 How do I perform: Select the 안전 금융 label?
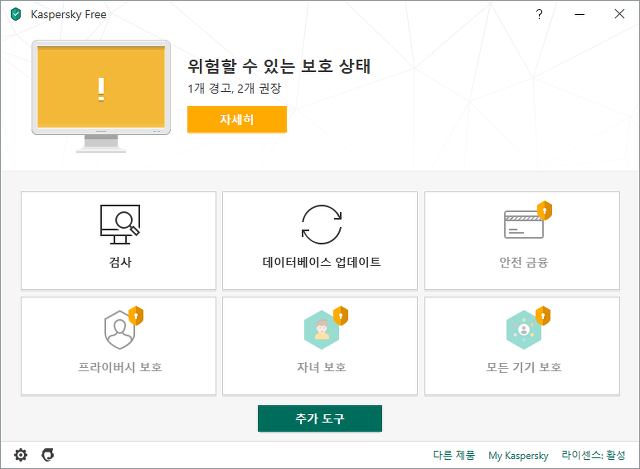524,262
